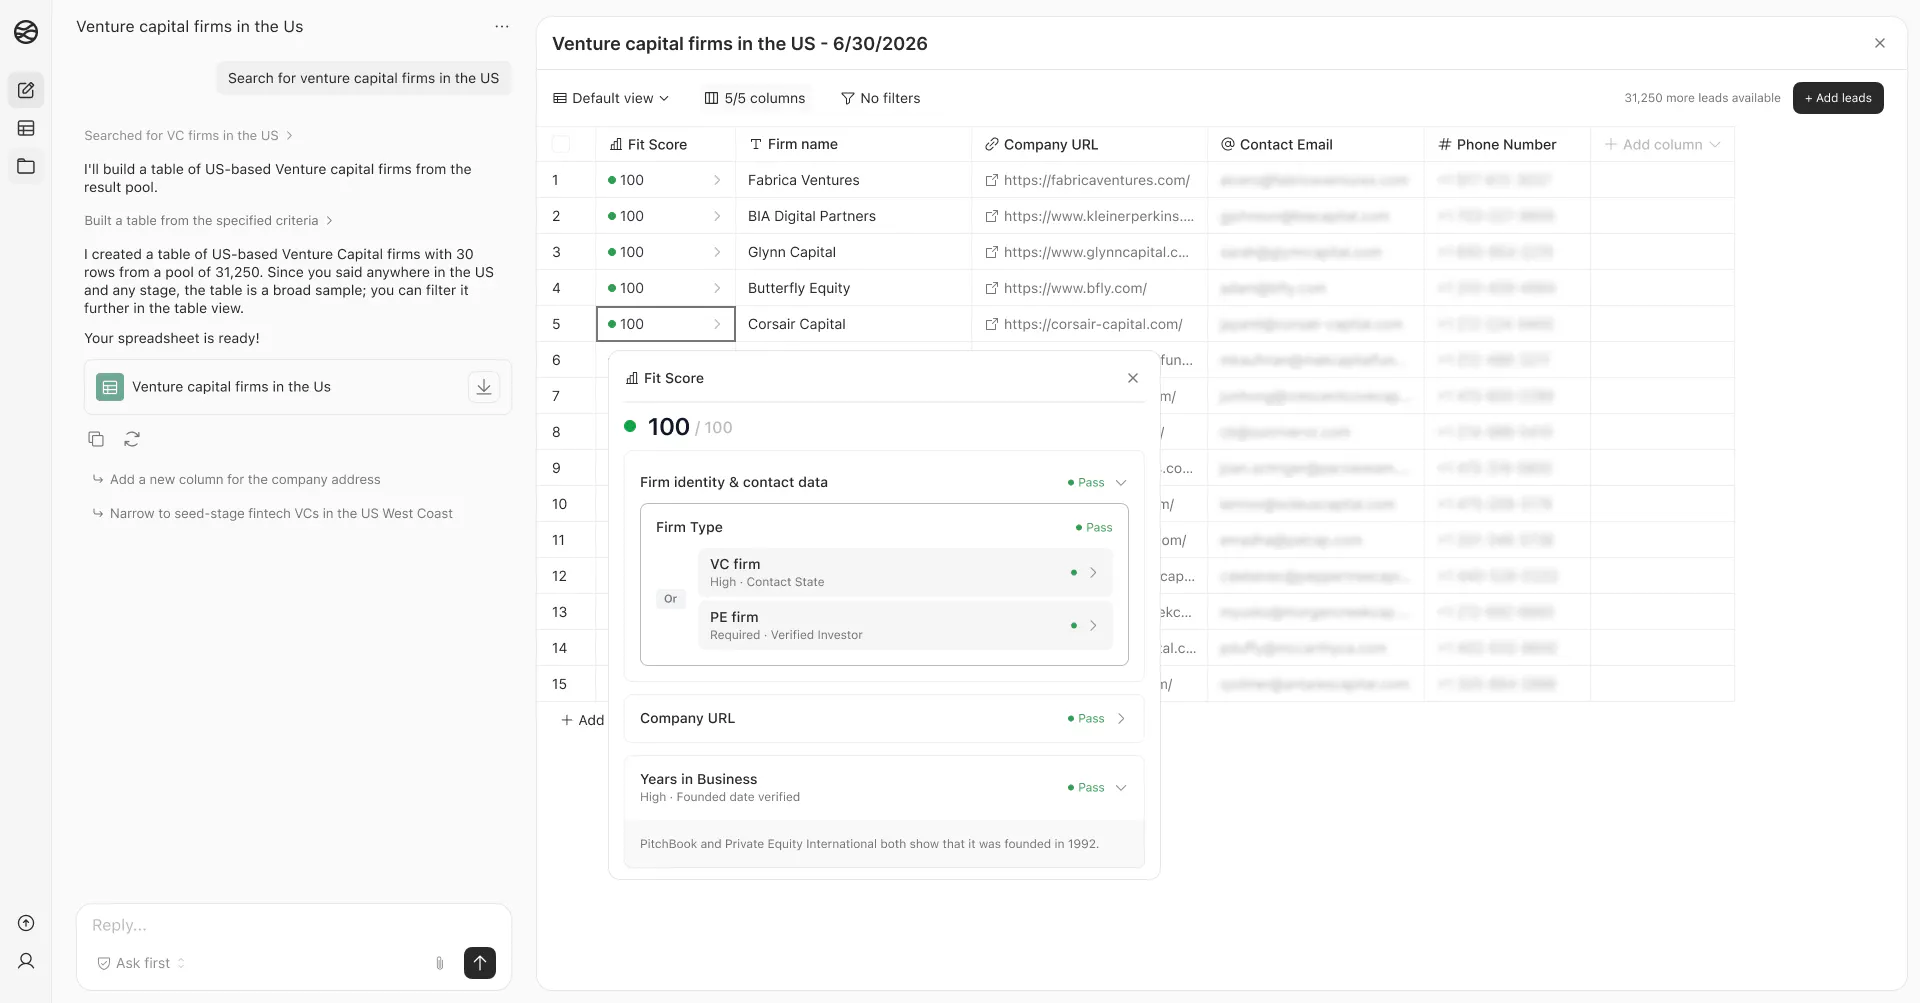The image size is (1920, 1003).
Task: Expand the VC firm criterion details
Action: click(1093, 573)
